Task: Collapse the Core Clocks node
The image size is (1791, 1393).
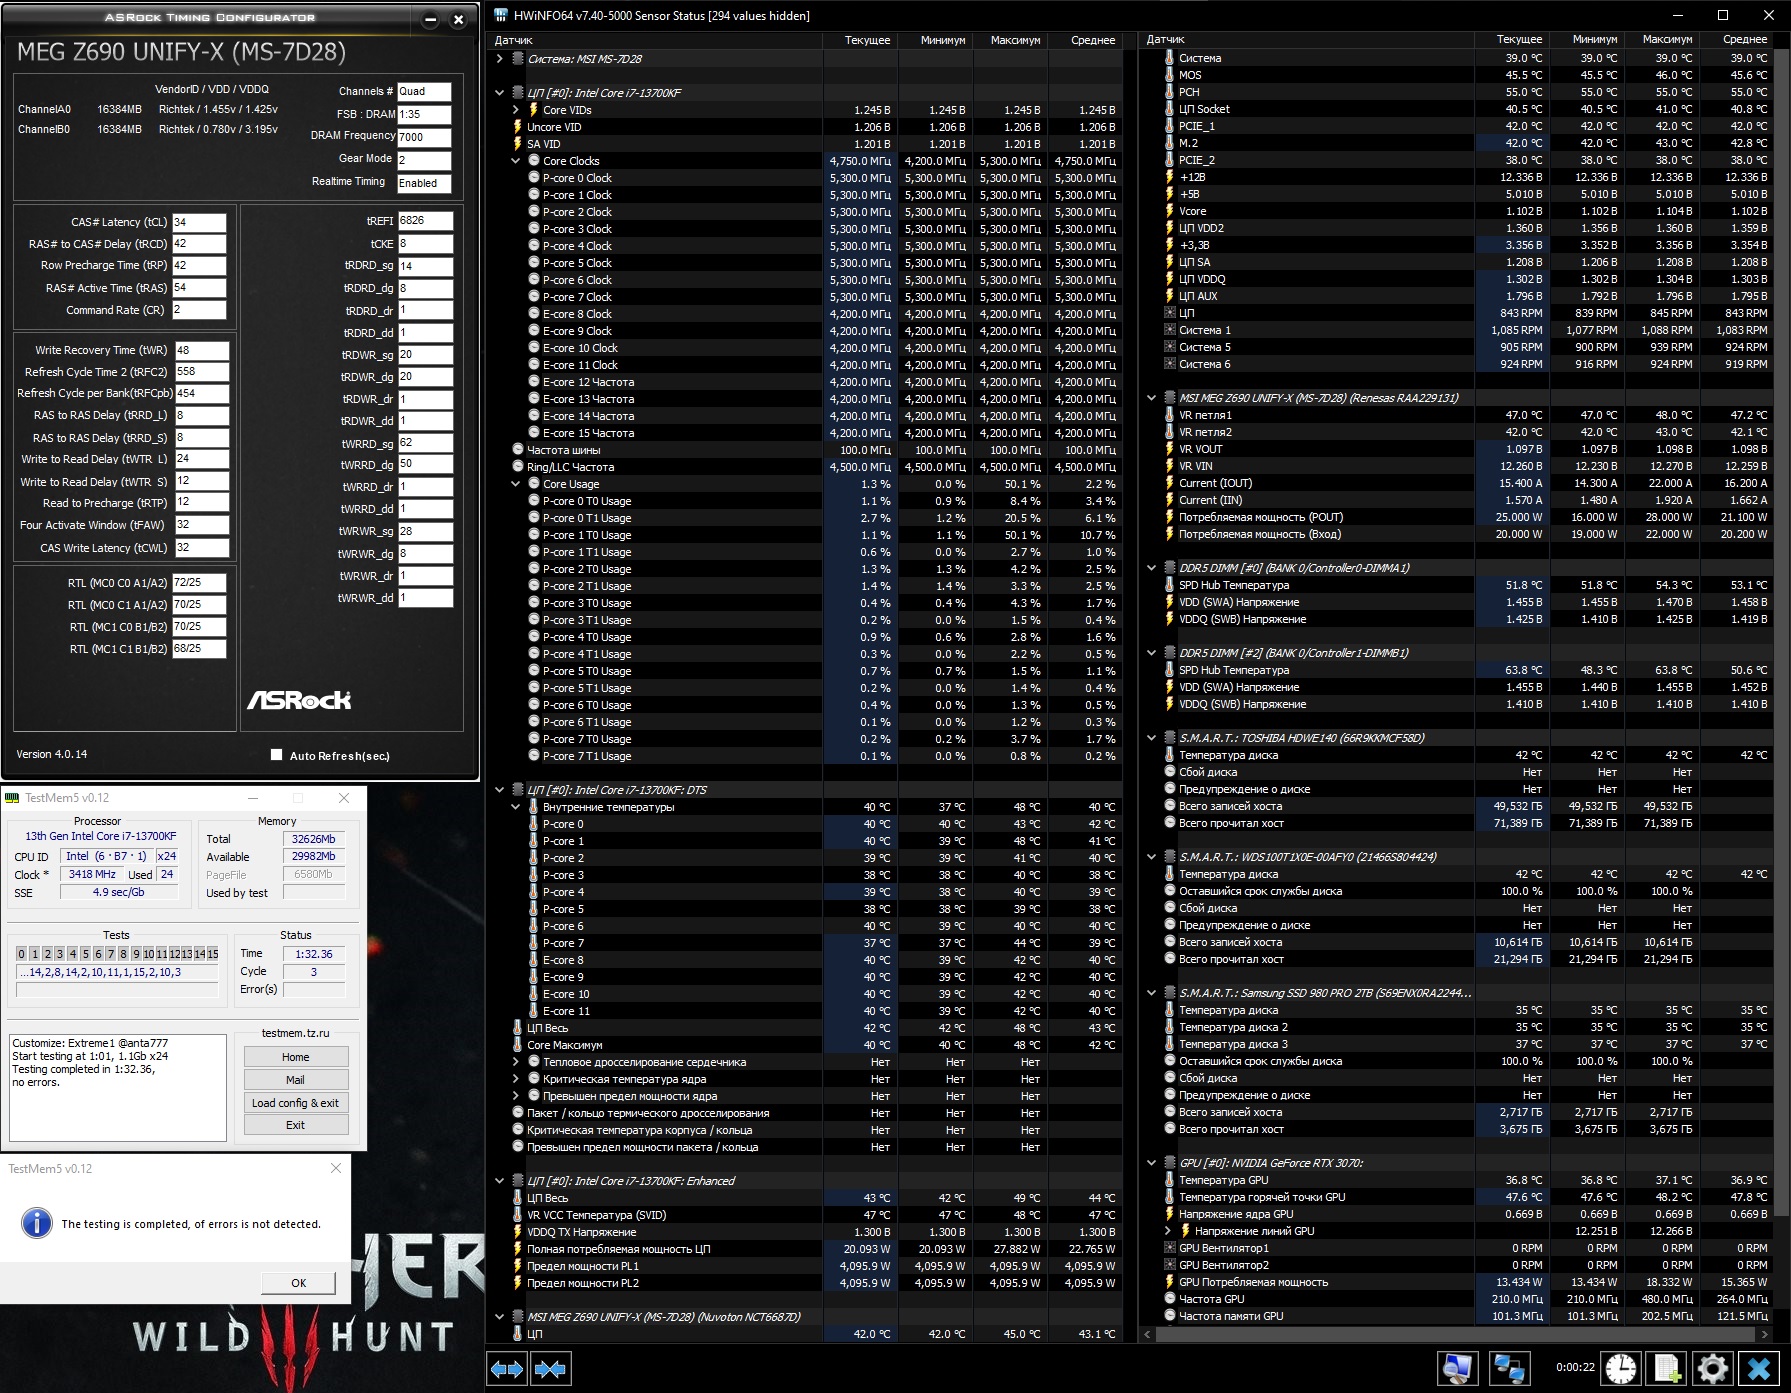Action: [516, 161]
